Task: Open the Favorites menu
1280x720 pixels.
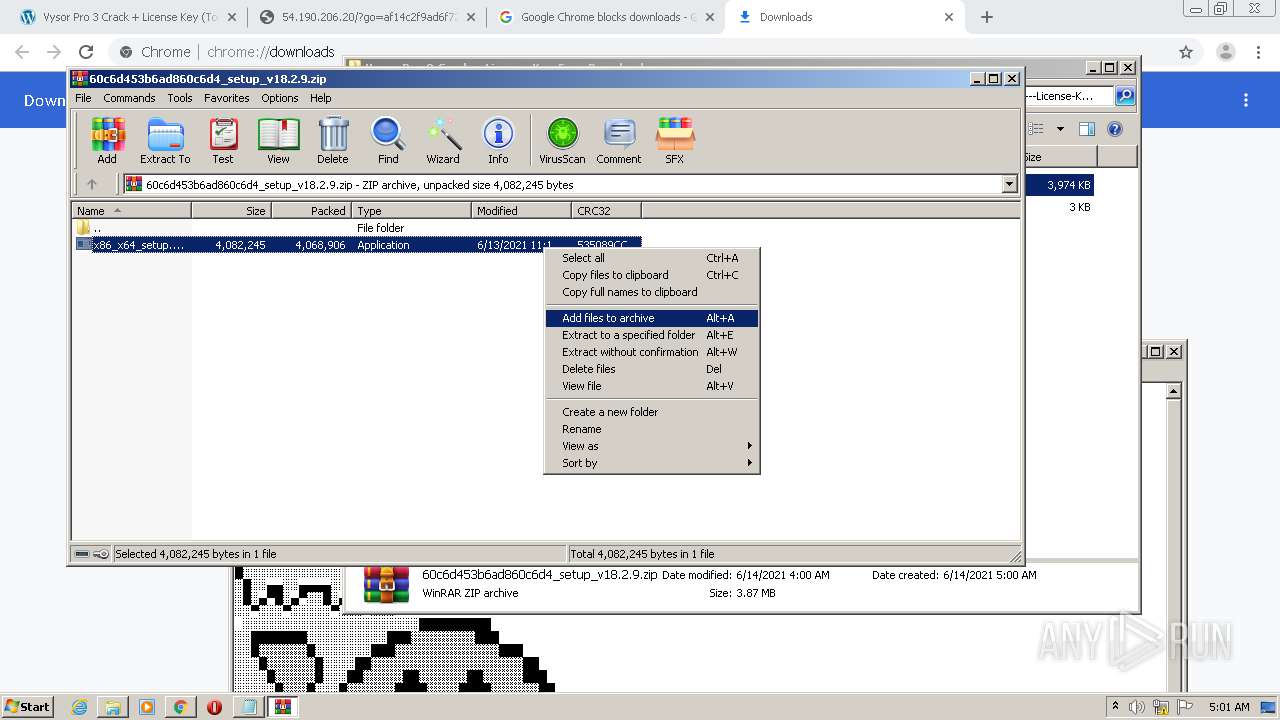Action: (x=227, y=98)
